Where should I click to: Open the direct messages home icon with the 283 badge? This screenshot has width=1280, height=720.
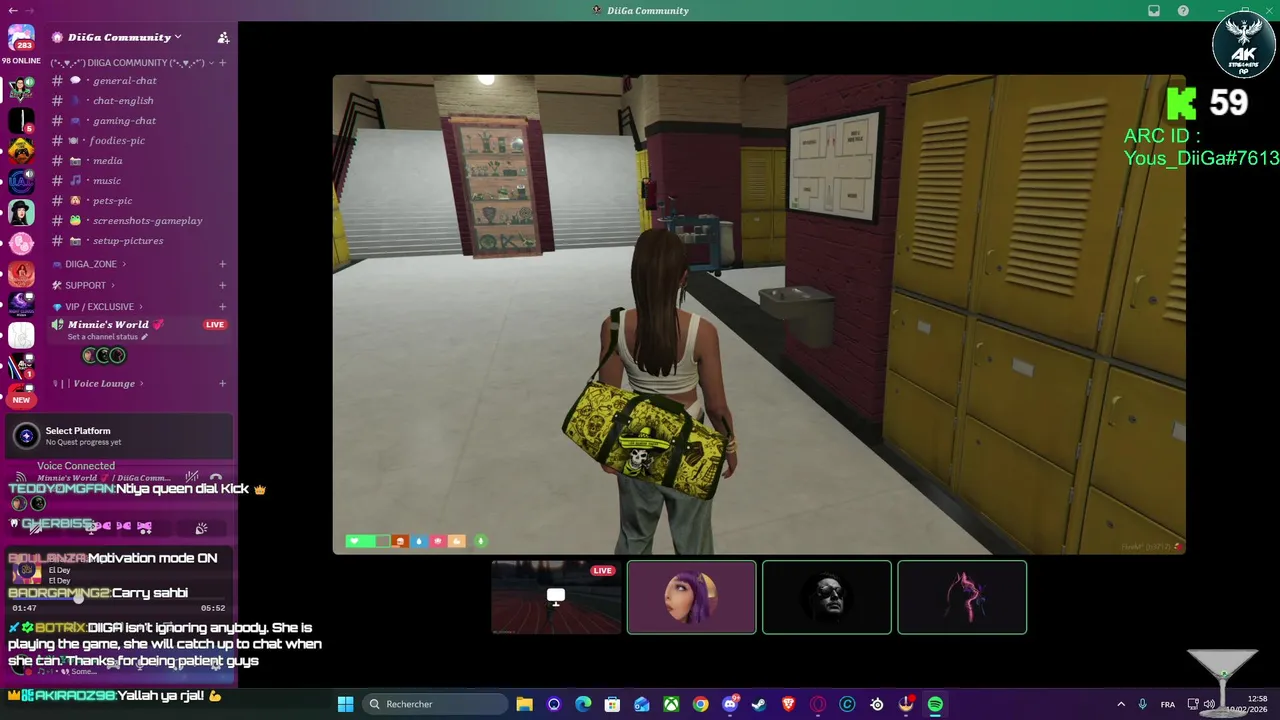coord(21,37)
